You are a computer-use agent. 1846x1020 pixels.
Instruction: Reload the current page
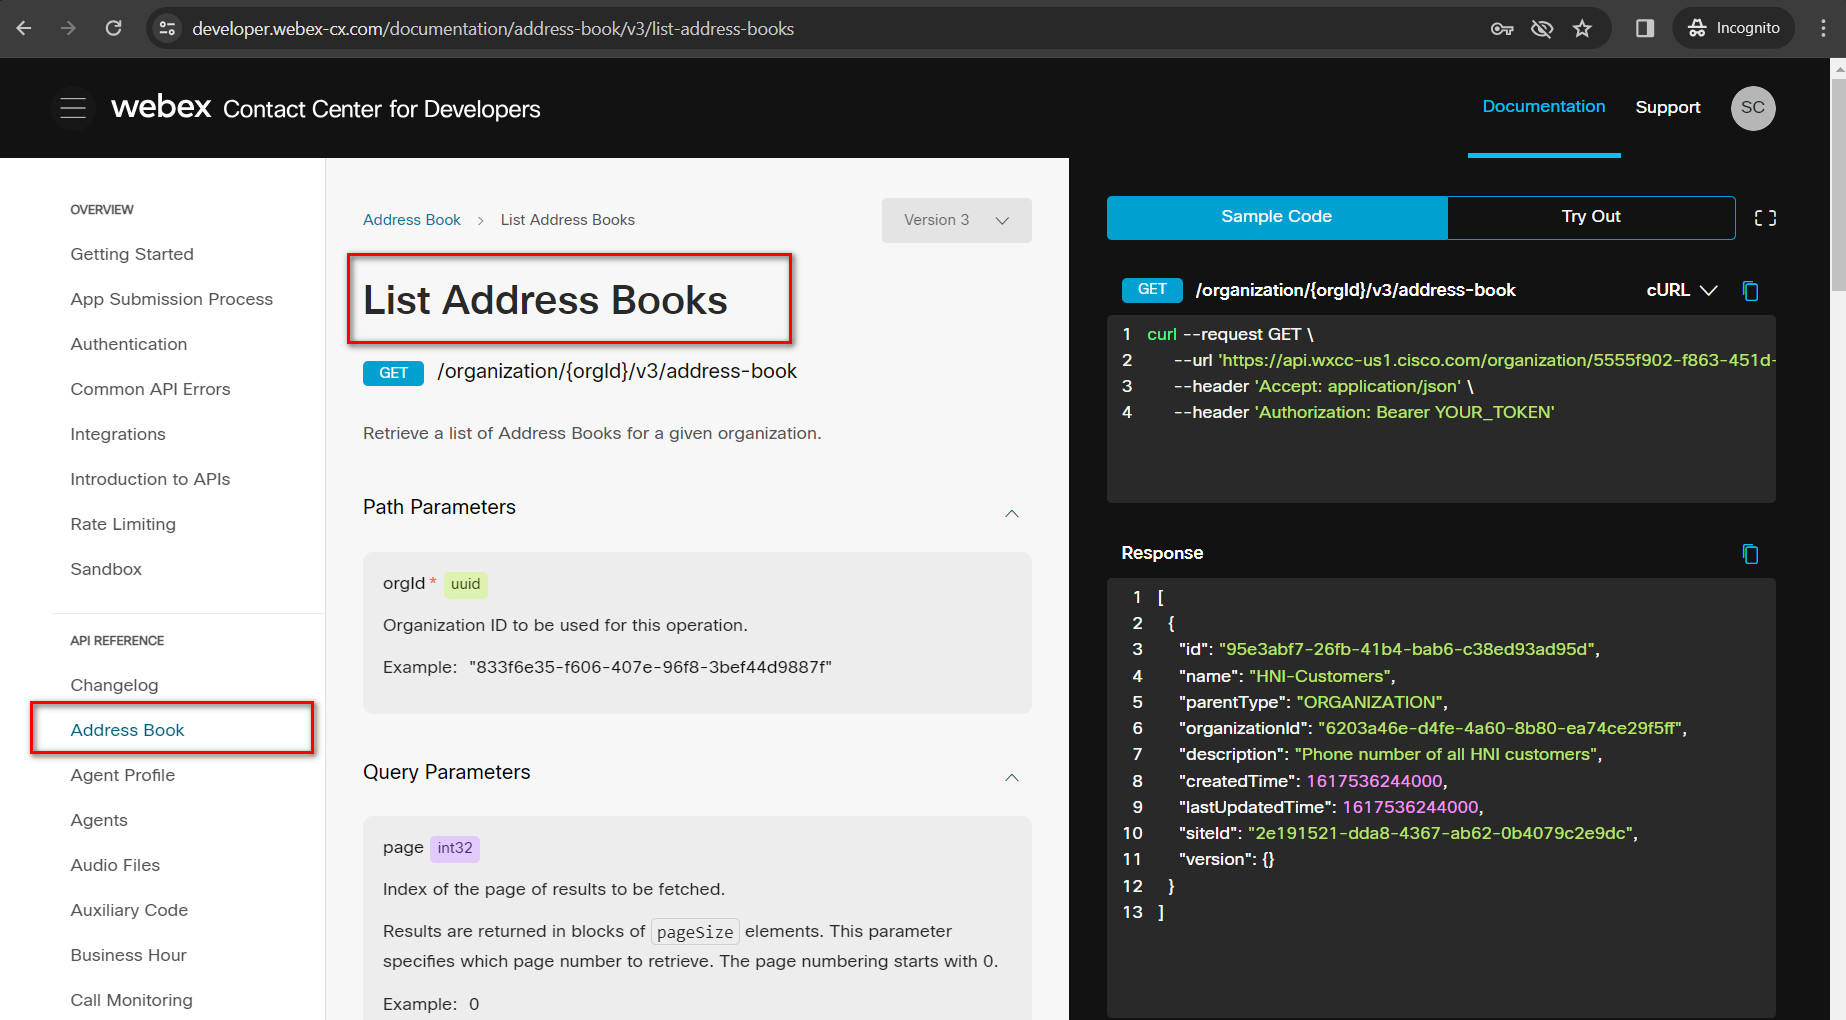pos(114,28)
